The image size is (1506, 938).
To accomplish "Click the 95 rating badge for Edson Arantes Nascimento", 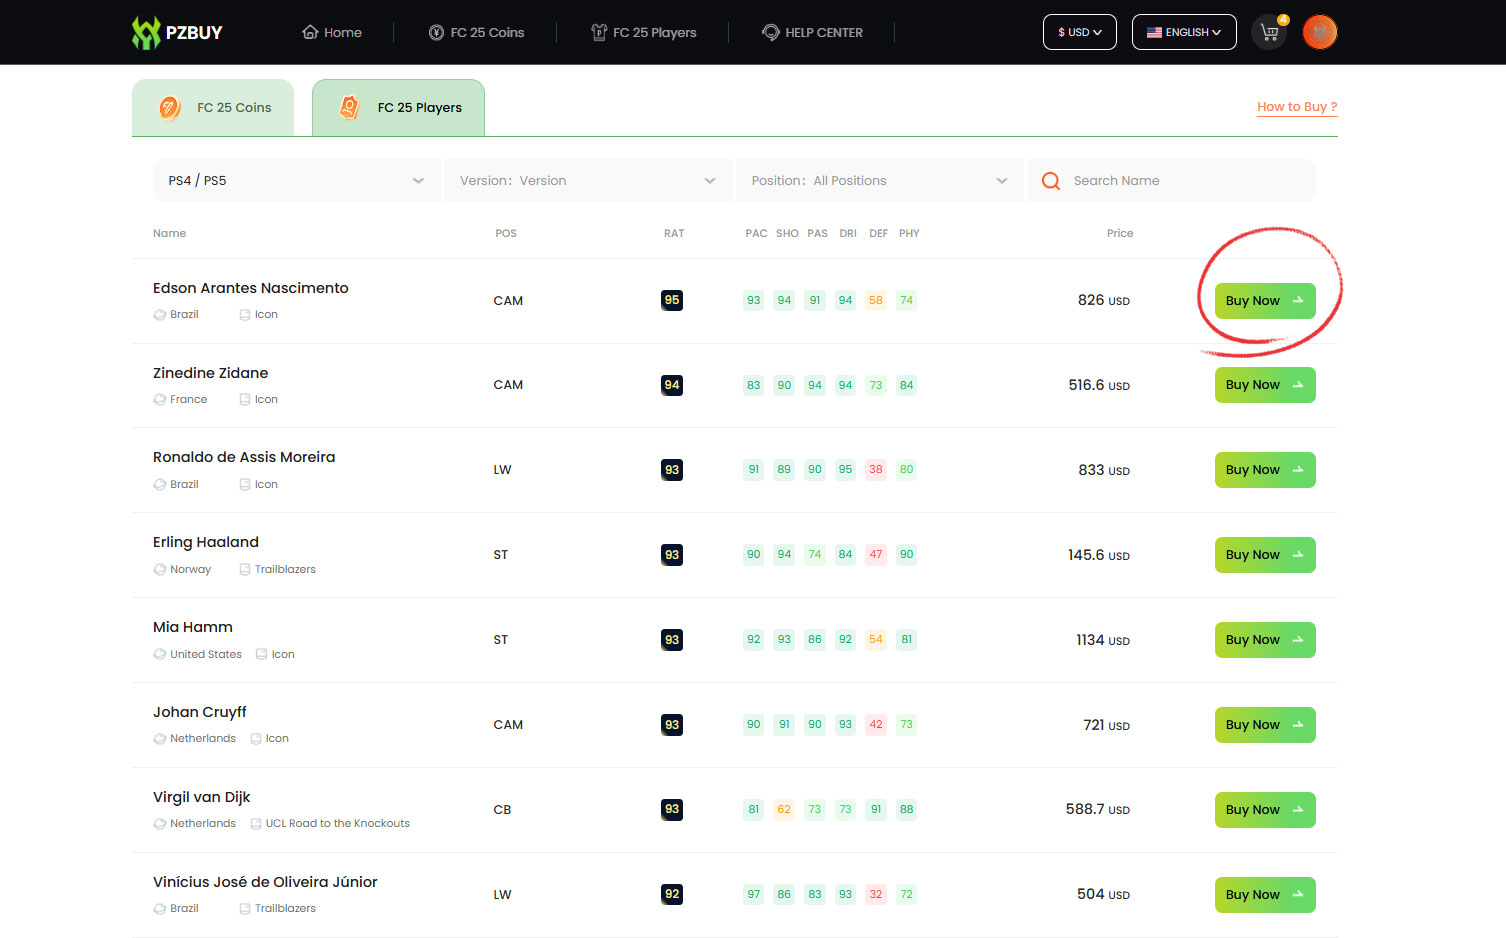I will point(672,300).
